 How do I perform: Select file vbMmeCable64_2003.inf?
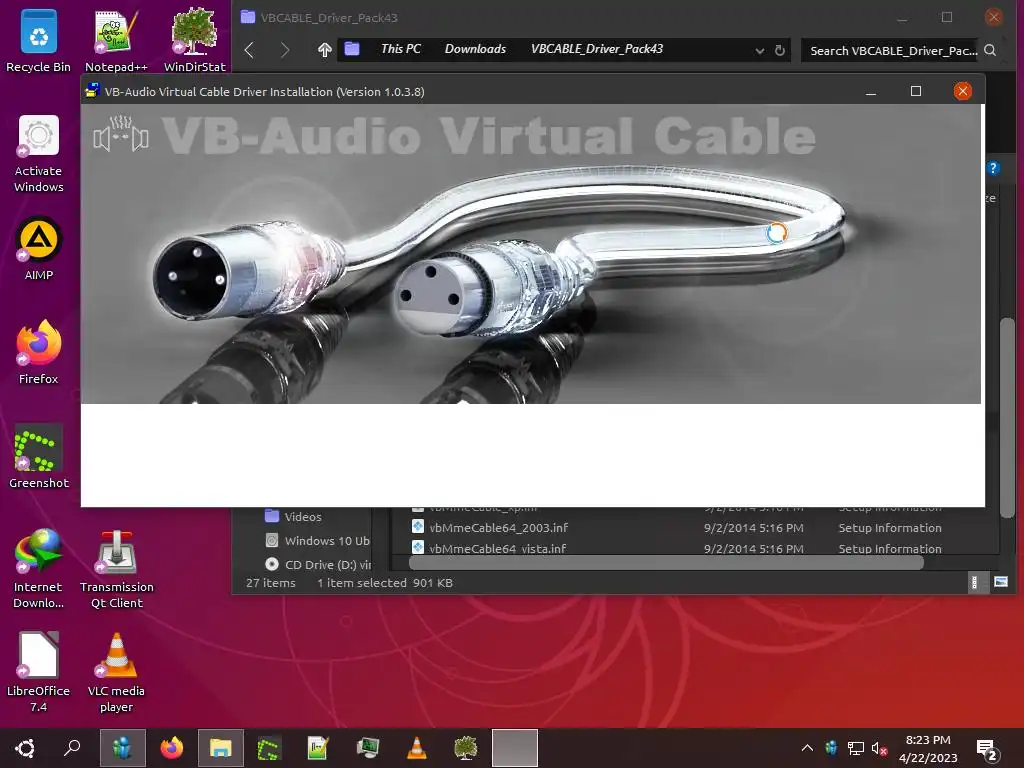pyautogui.click(x=498, y=528)
